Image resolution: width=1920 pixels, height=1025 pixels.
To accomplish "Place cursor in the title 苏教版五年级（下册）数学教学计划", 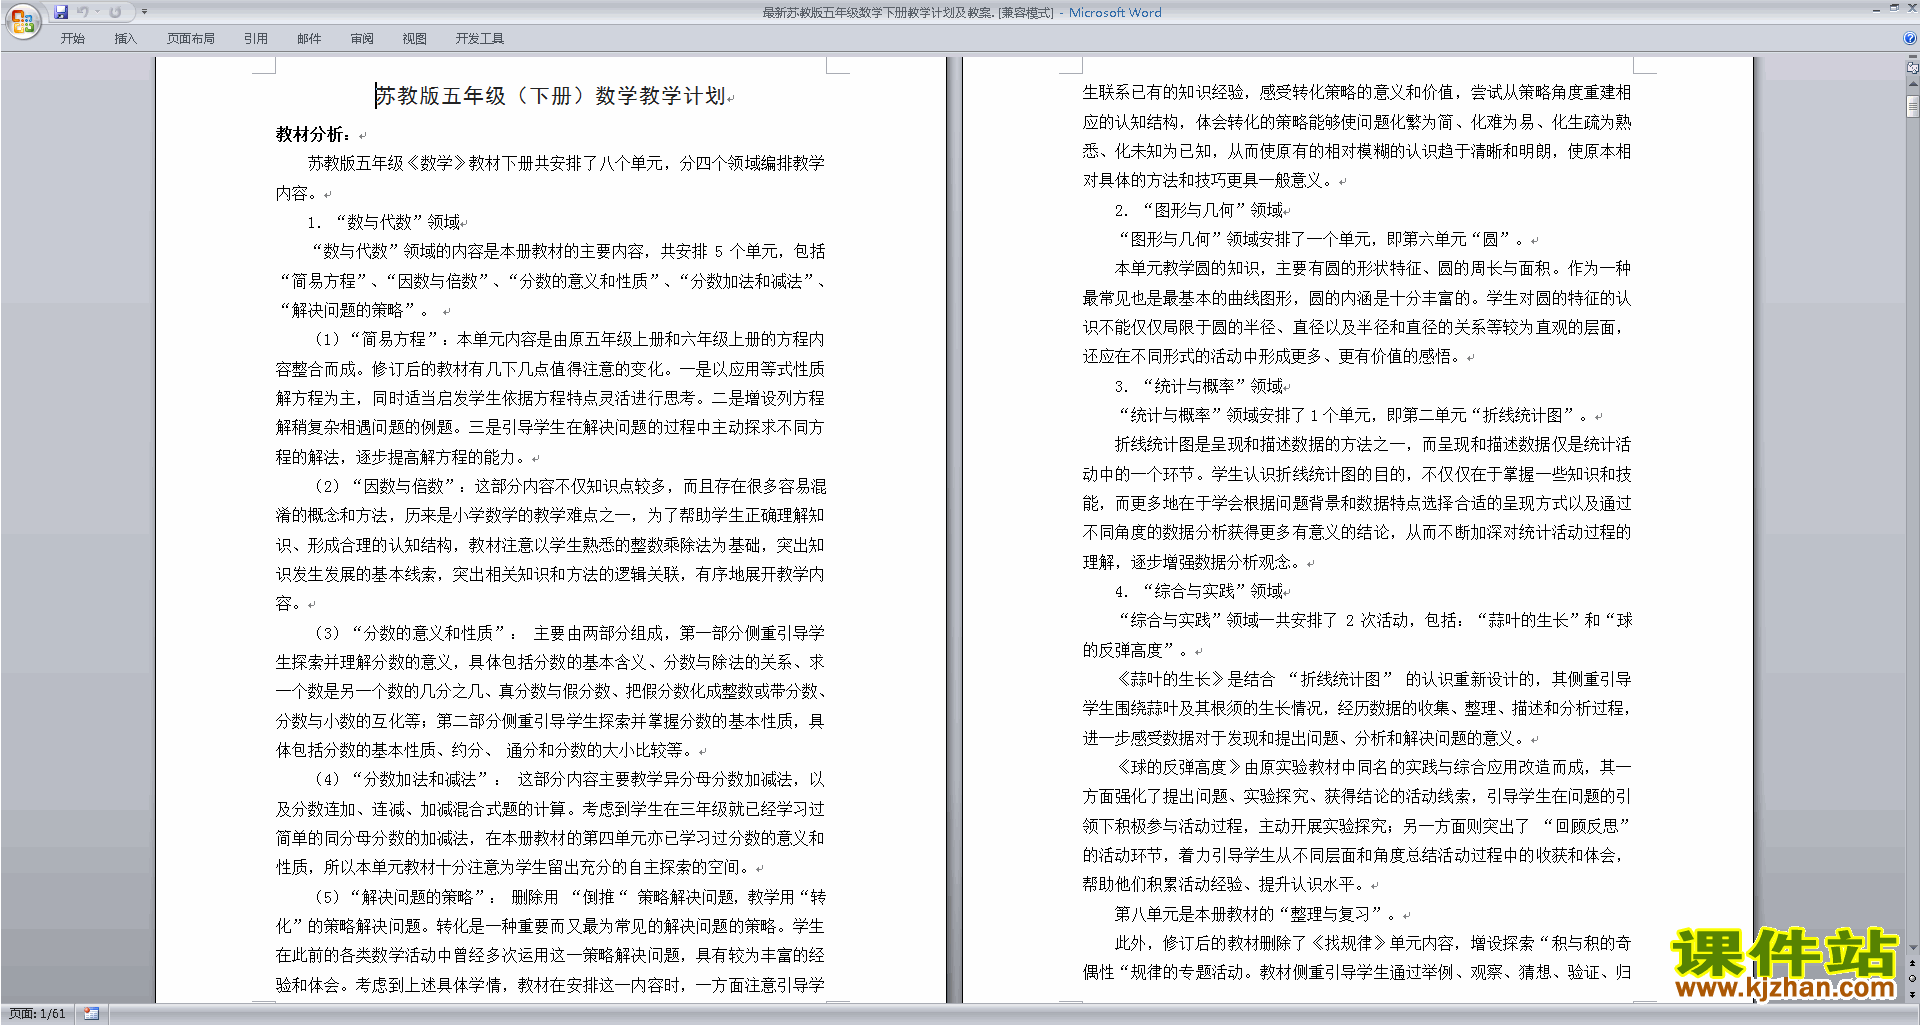I will pos(551,96).
